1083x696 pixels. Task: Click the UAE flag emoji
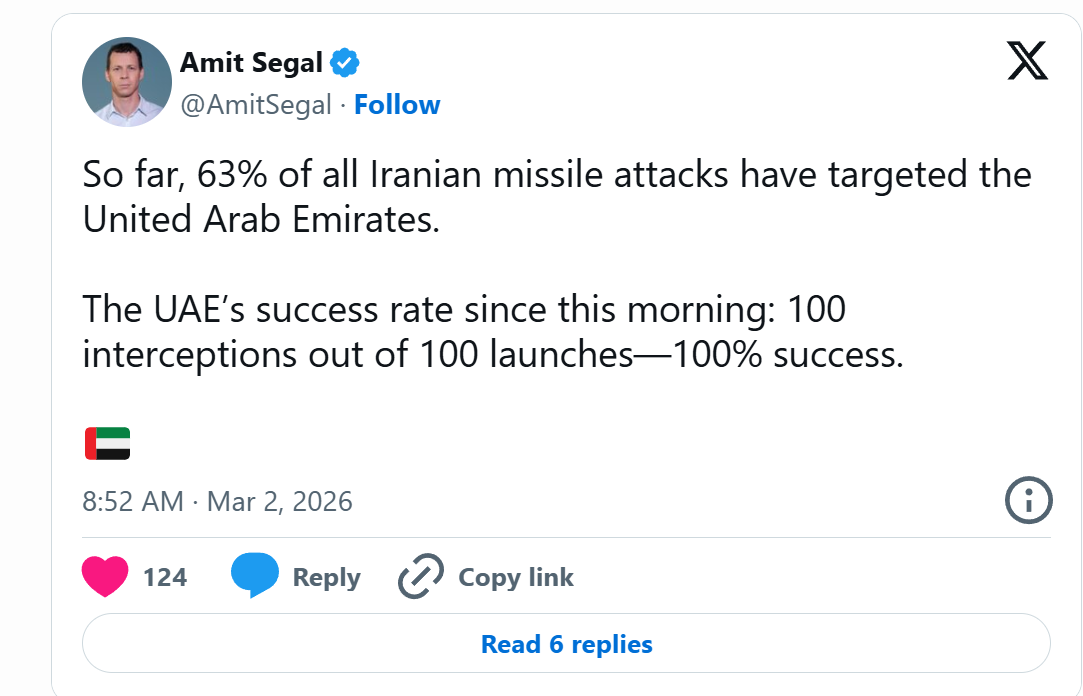(107, 443)
